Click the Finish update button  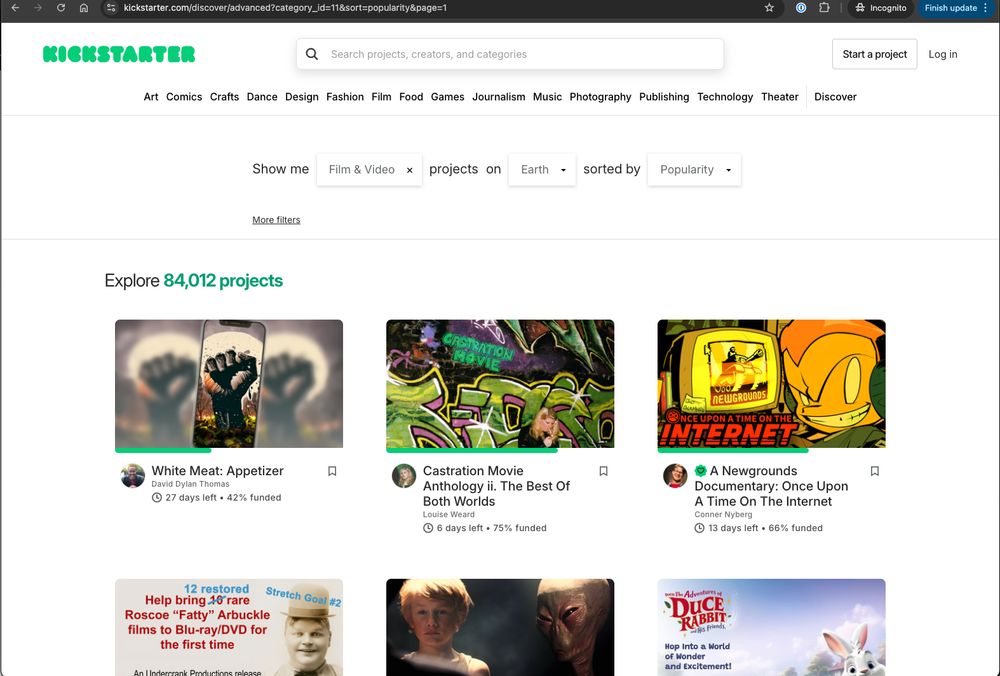point(950,8)
